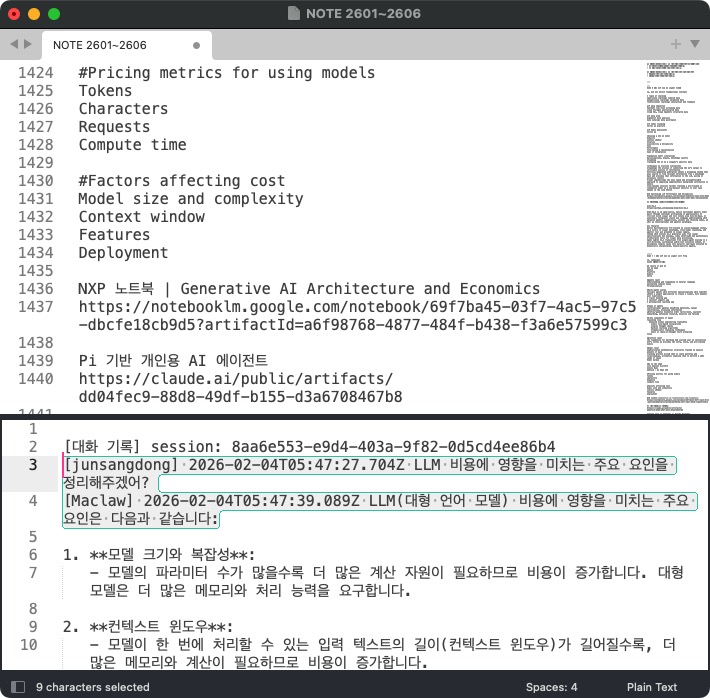Image resolution: width=710 pixels, height=698 pixels.
Task: Toggle the sidebar icon in status bar
Action: click(x=17, y=687)
